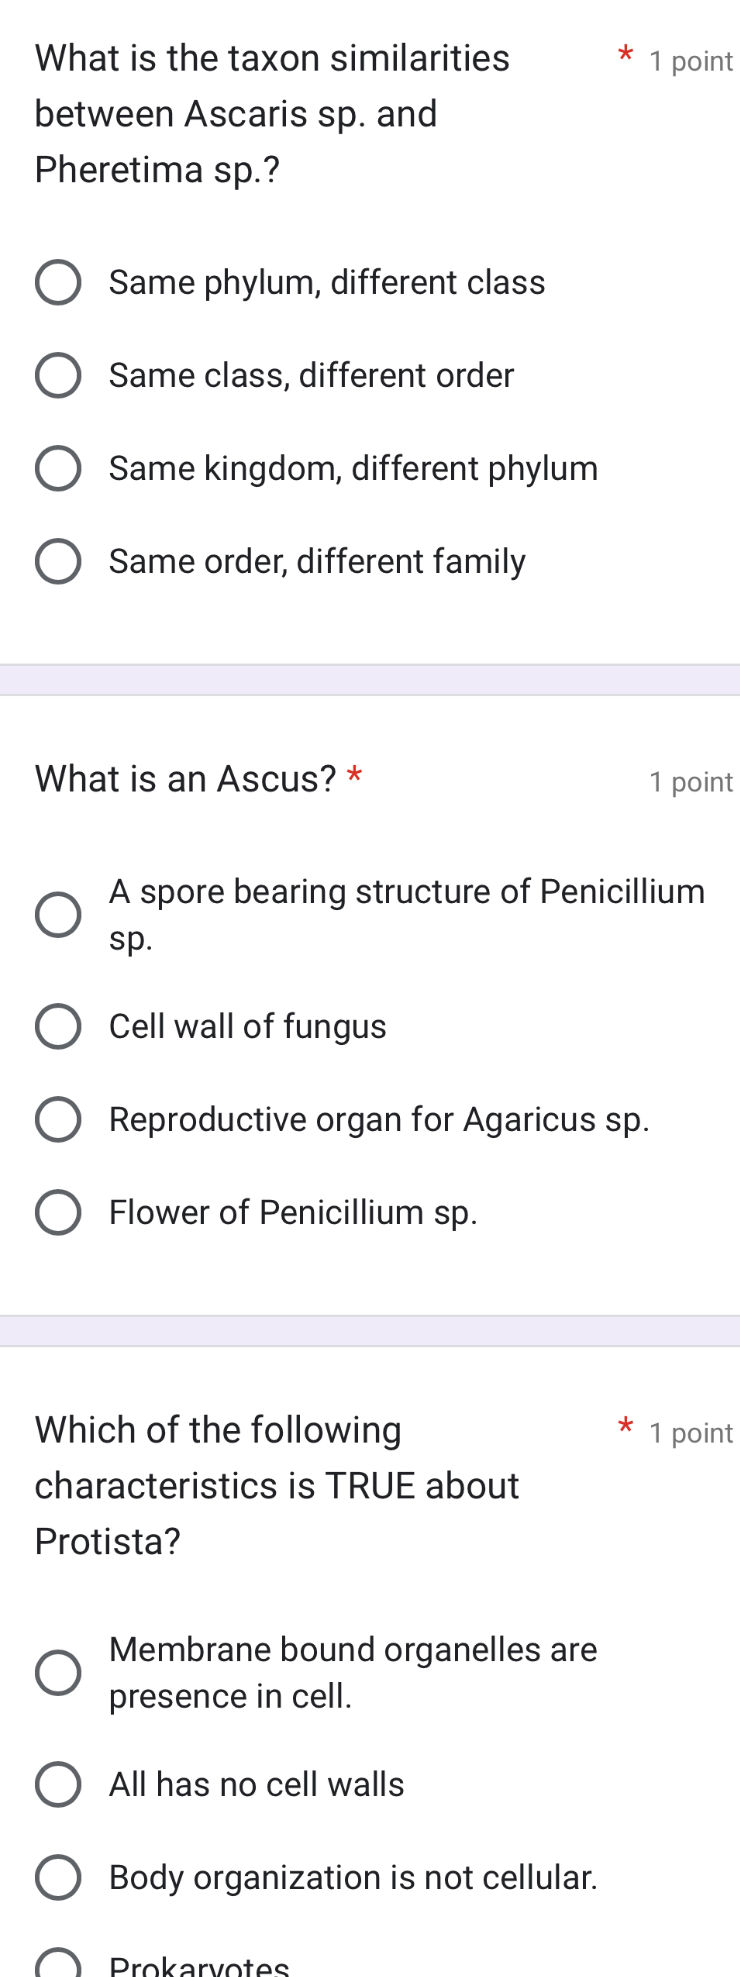Click the Protista characteristics question text
This screenshot has height=1977, width=740.
[x=276, y=1486]
